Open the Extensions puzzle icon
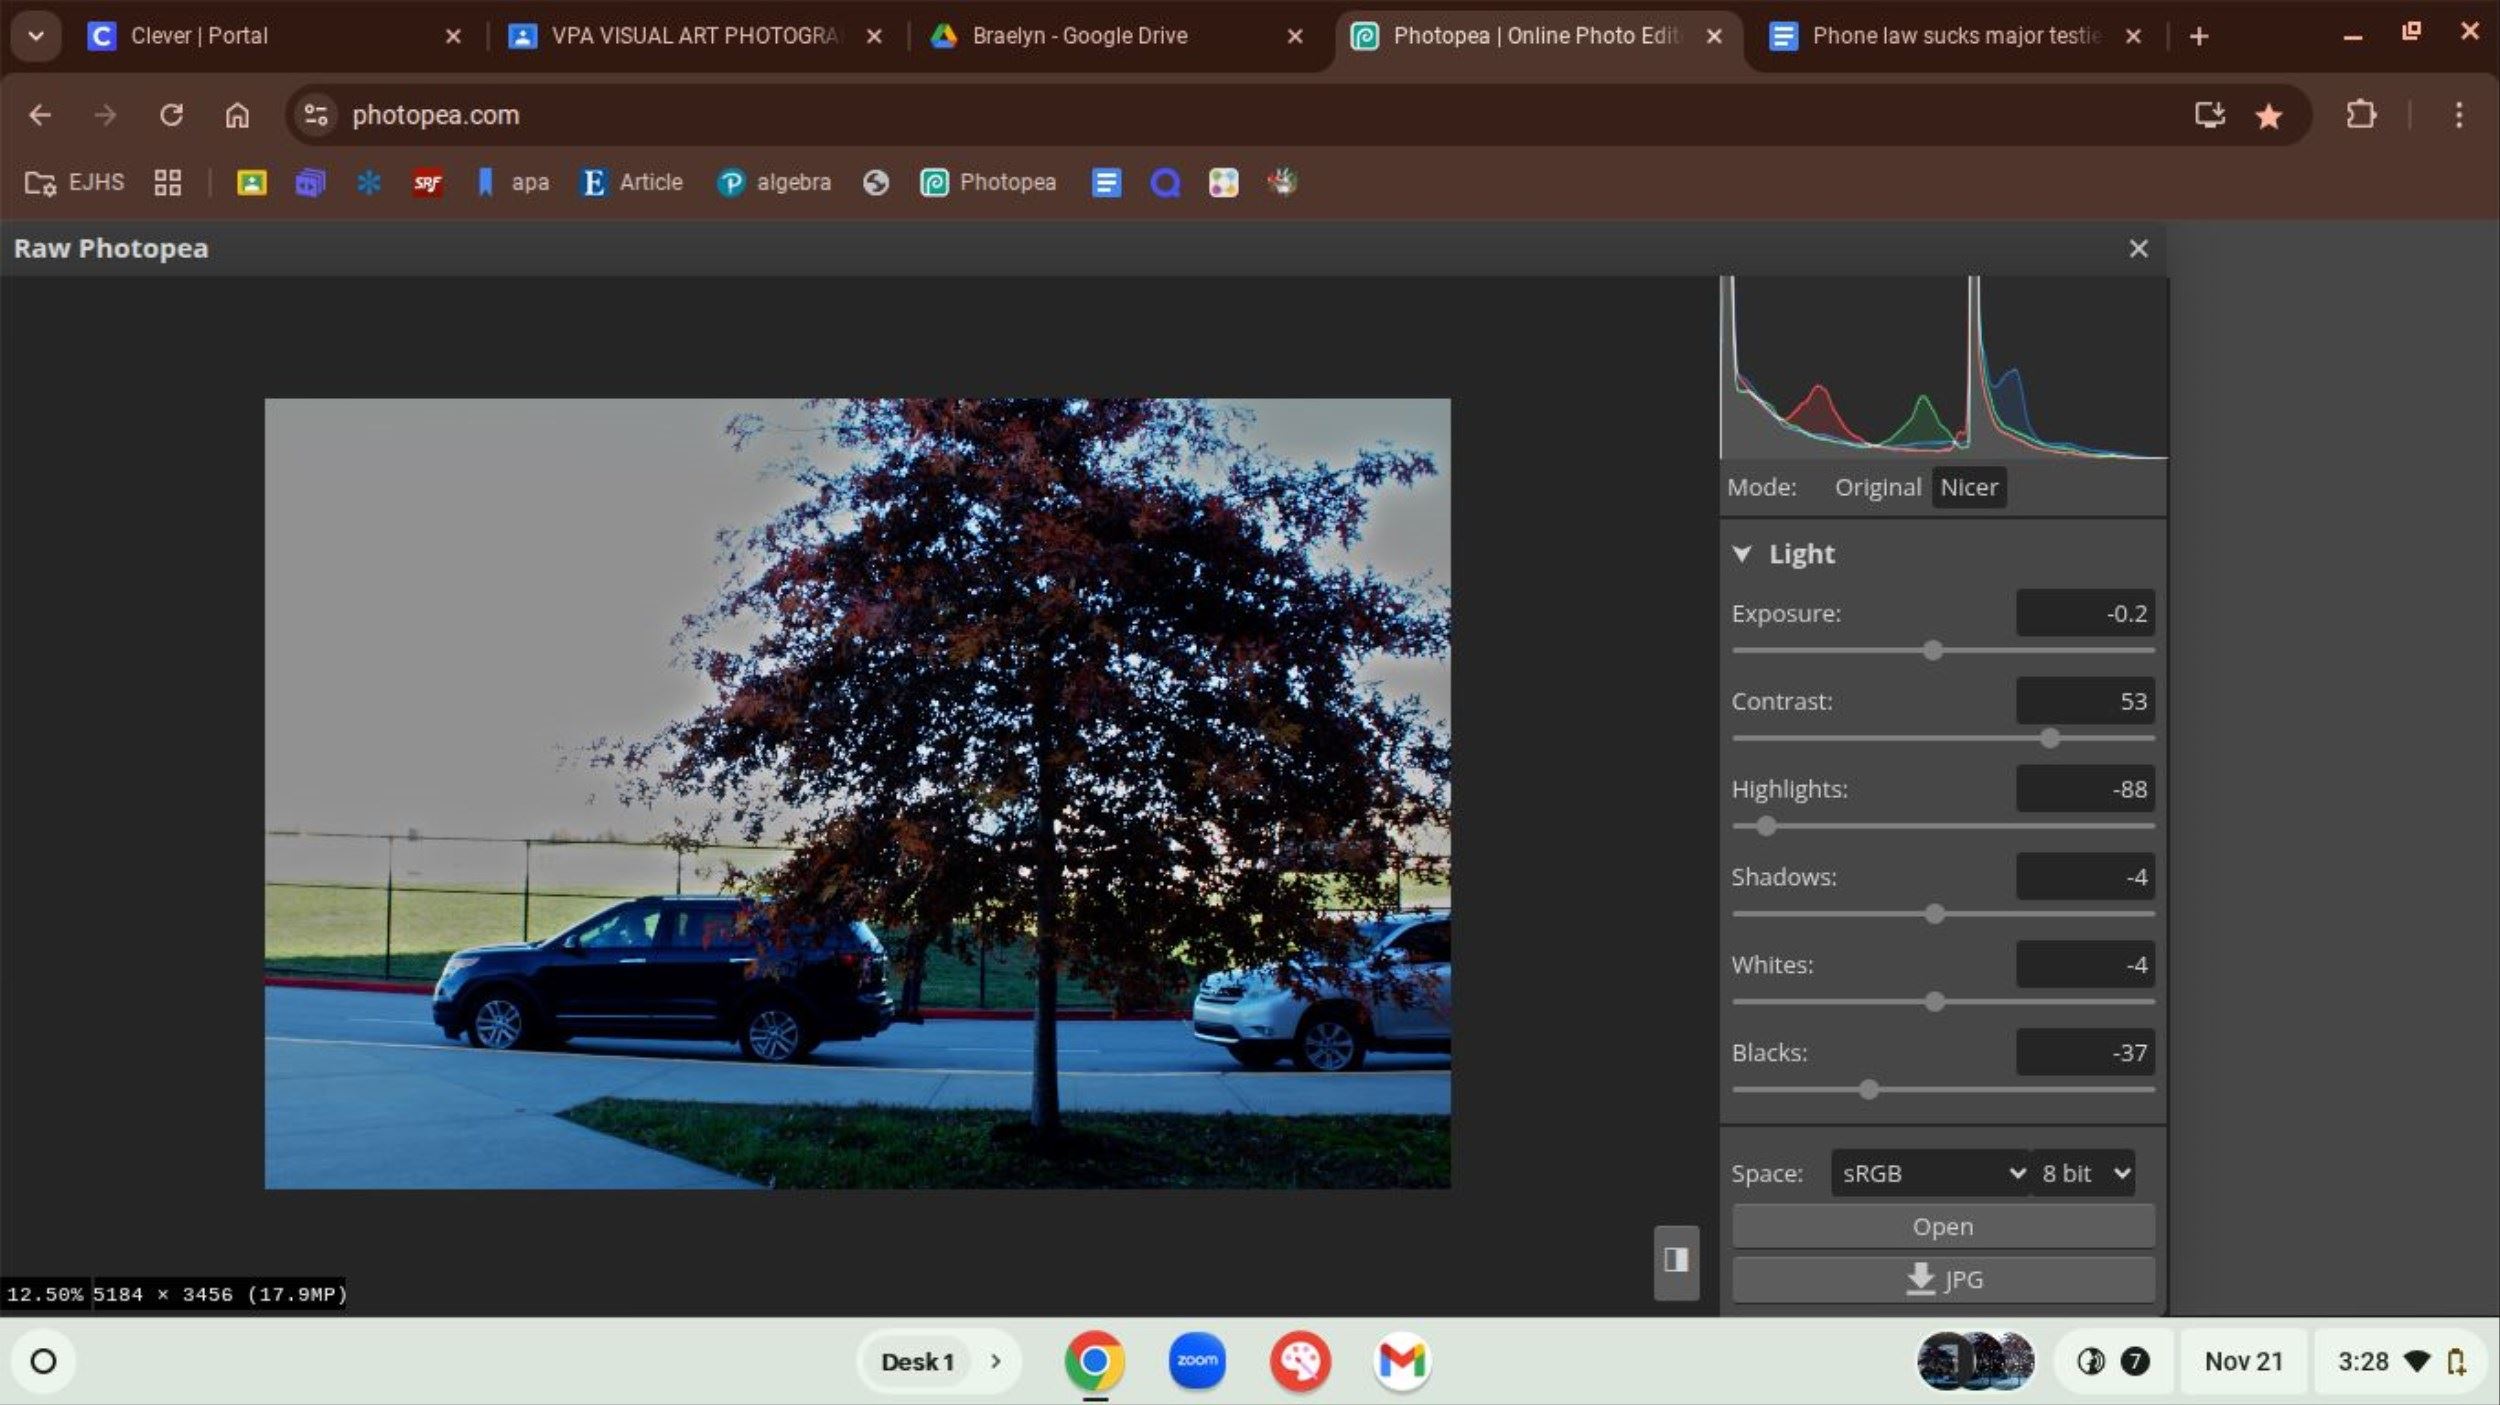 tap(2360, 115)
